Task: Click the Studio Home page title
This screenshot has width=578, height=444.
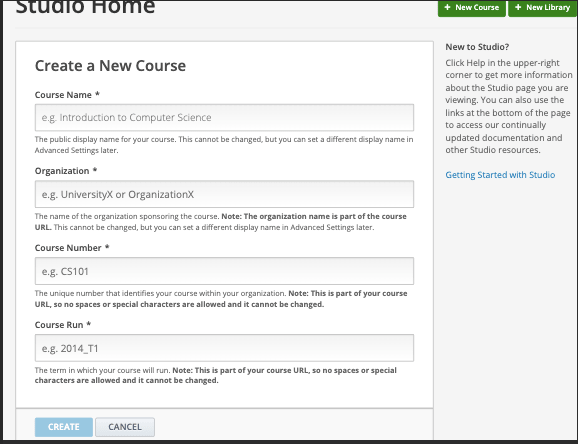Action: click(x=85, y=7)
